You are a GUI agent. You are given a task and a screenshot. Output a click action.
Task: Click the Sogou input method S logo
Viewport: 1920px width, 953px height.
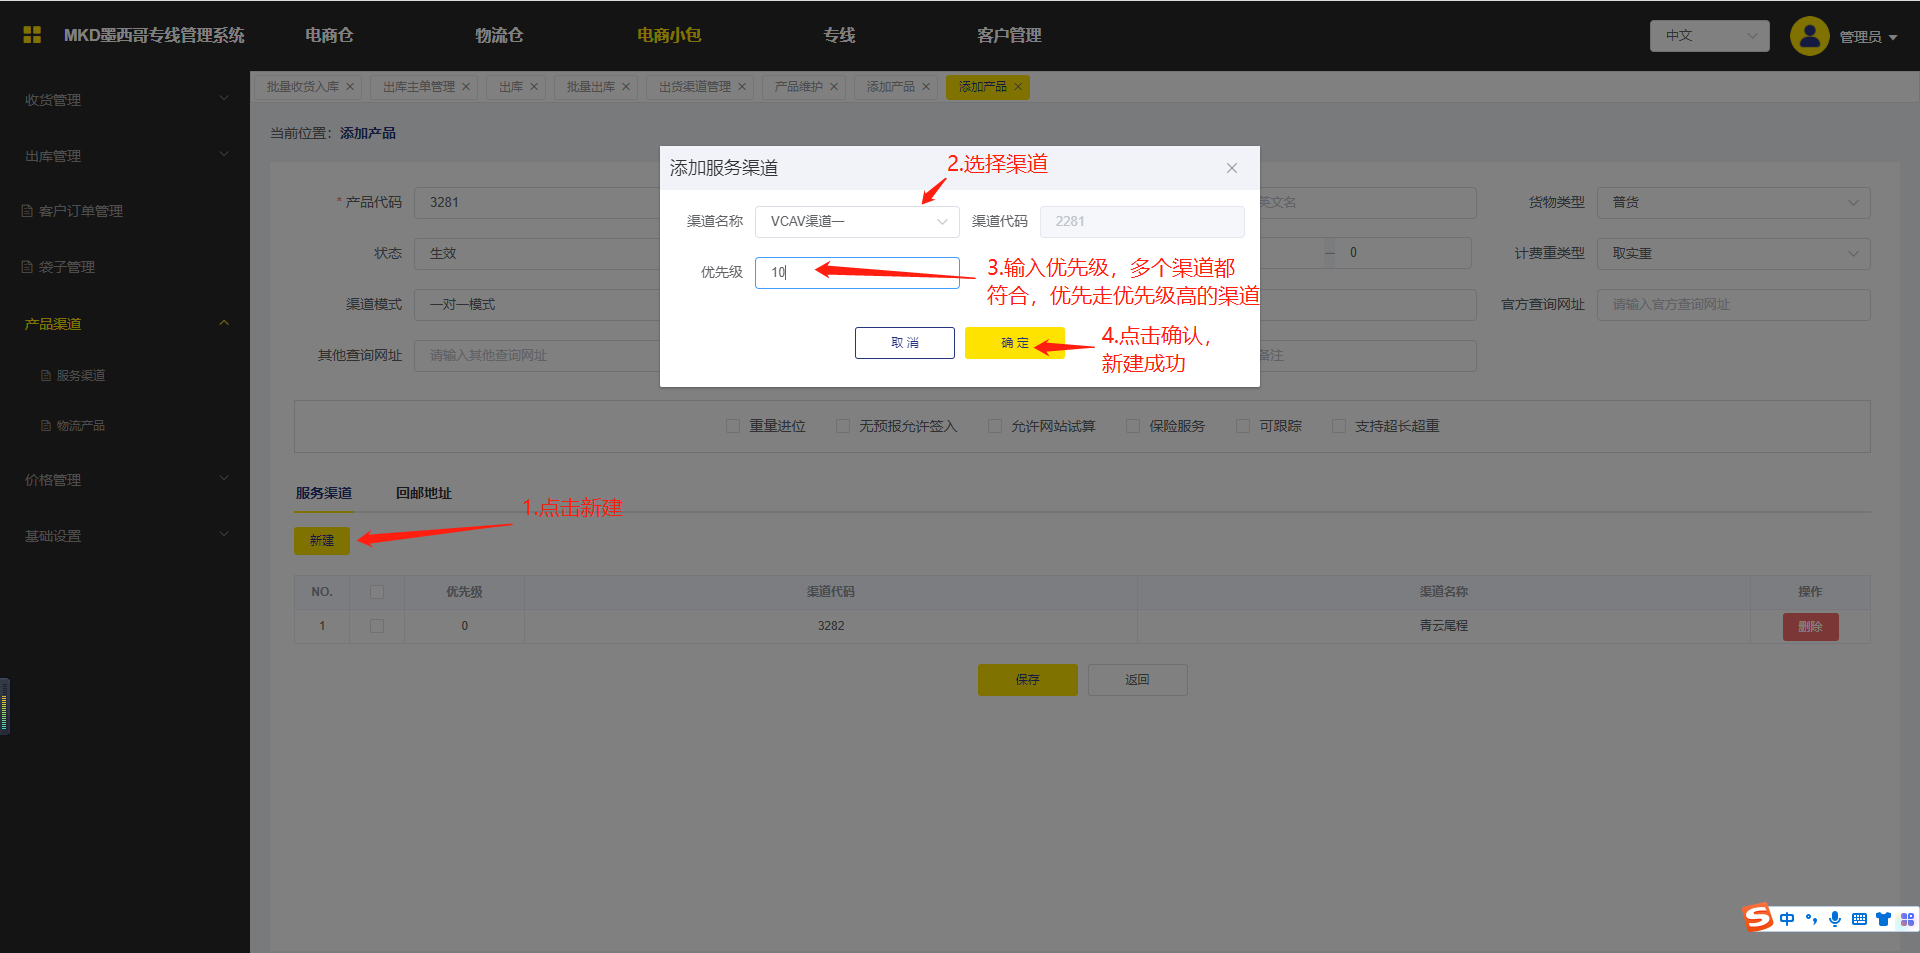[1758, 918]
